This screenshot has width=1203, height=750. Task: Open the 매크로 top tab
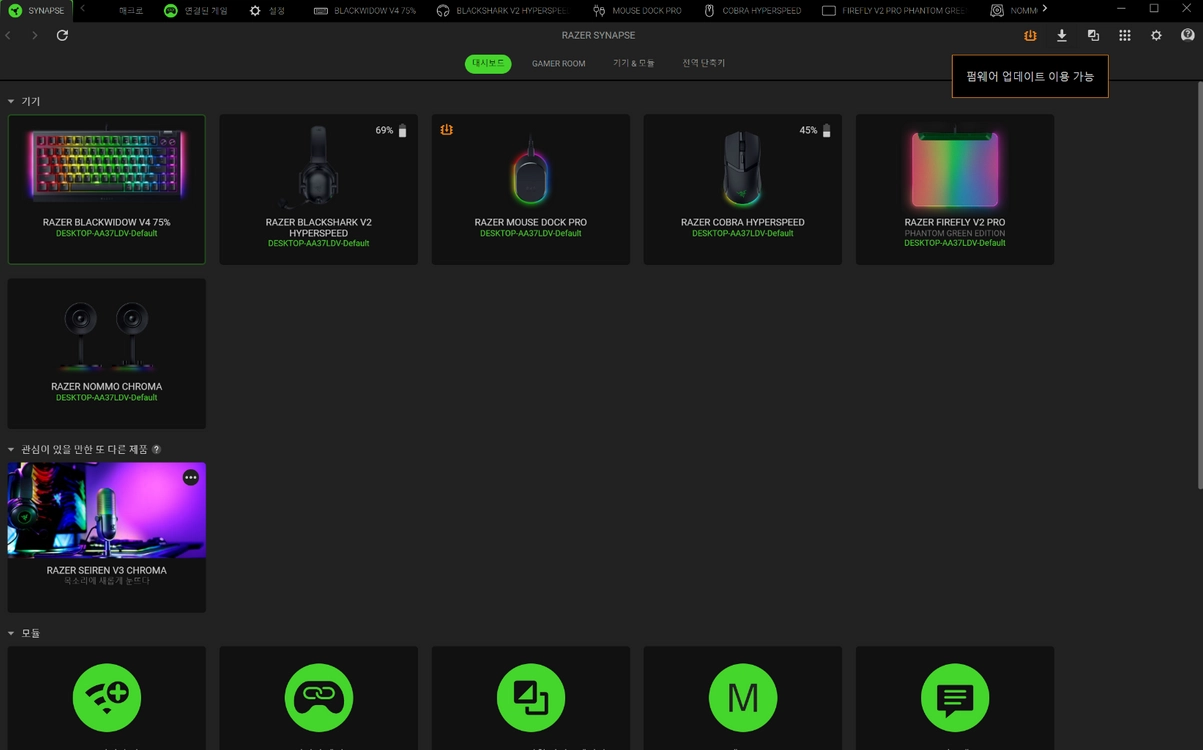(x=131, y=10)
